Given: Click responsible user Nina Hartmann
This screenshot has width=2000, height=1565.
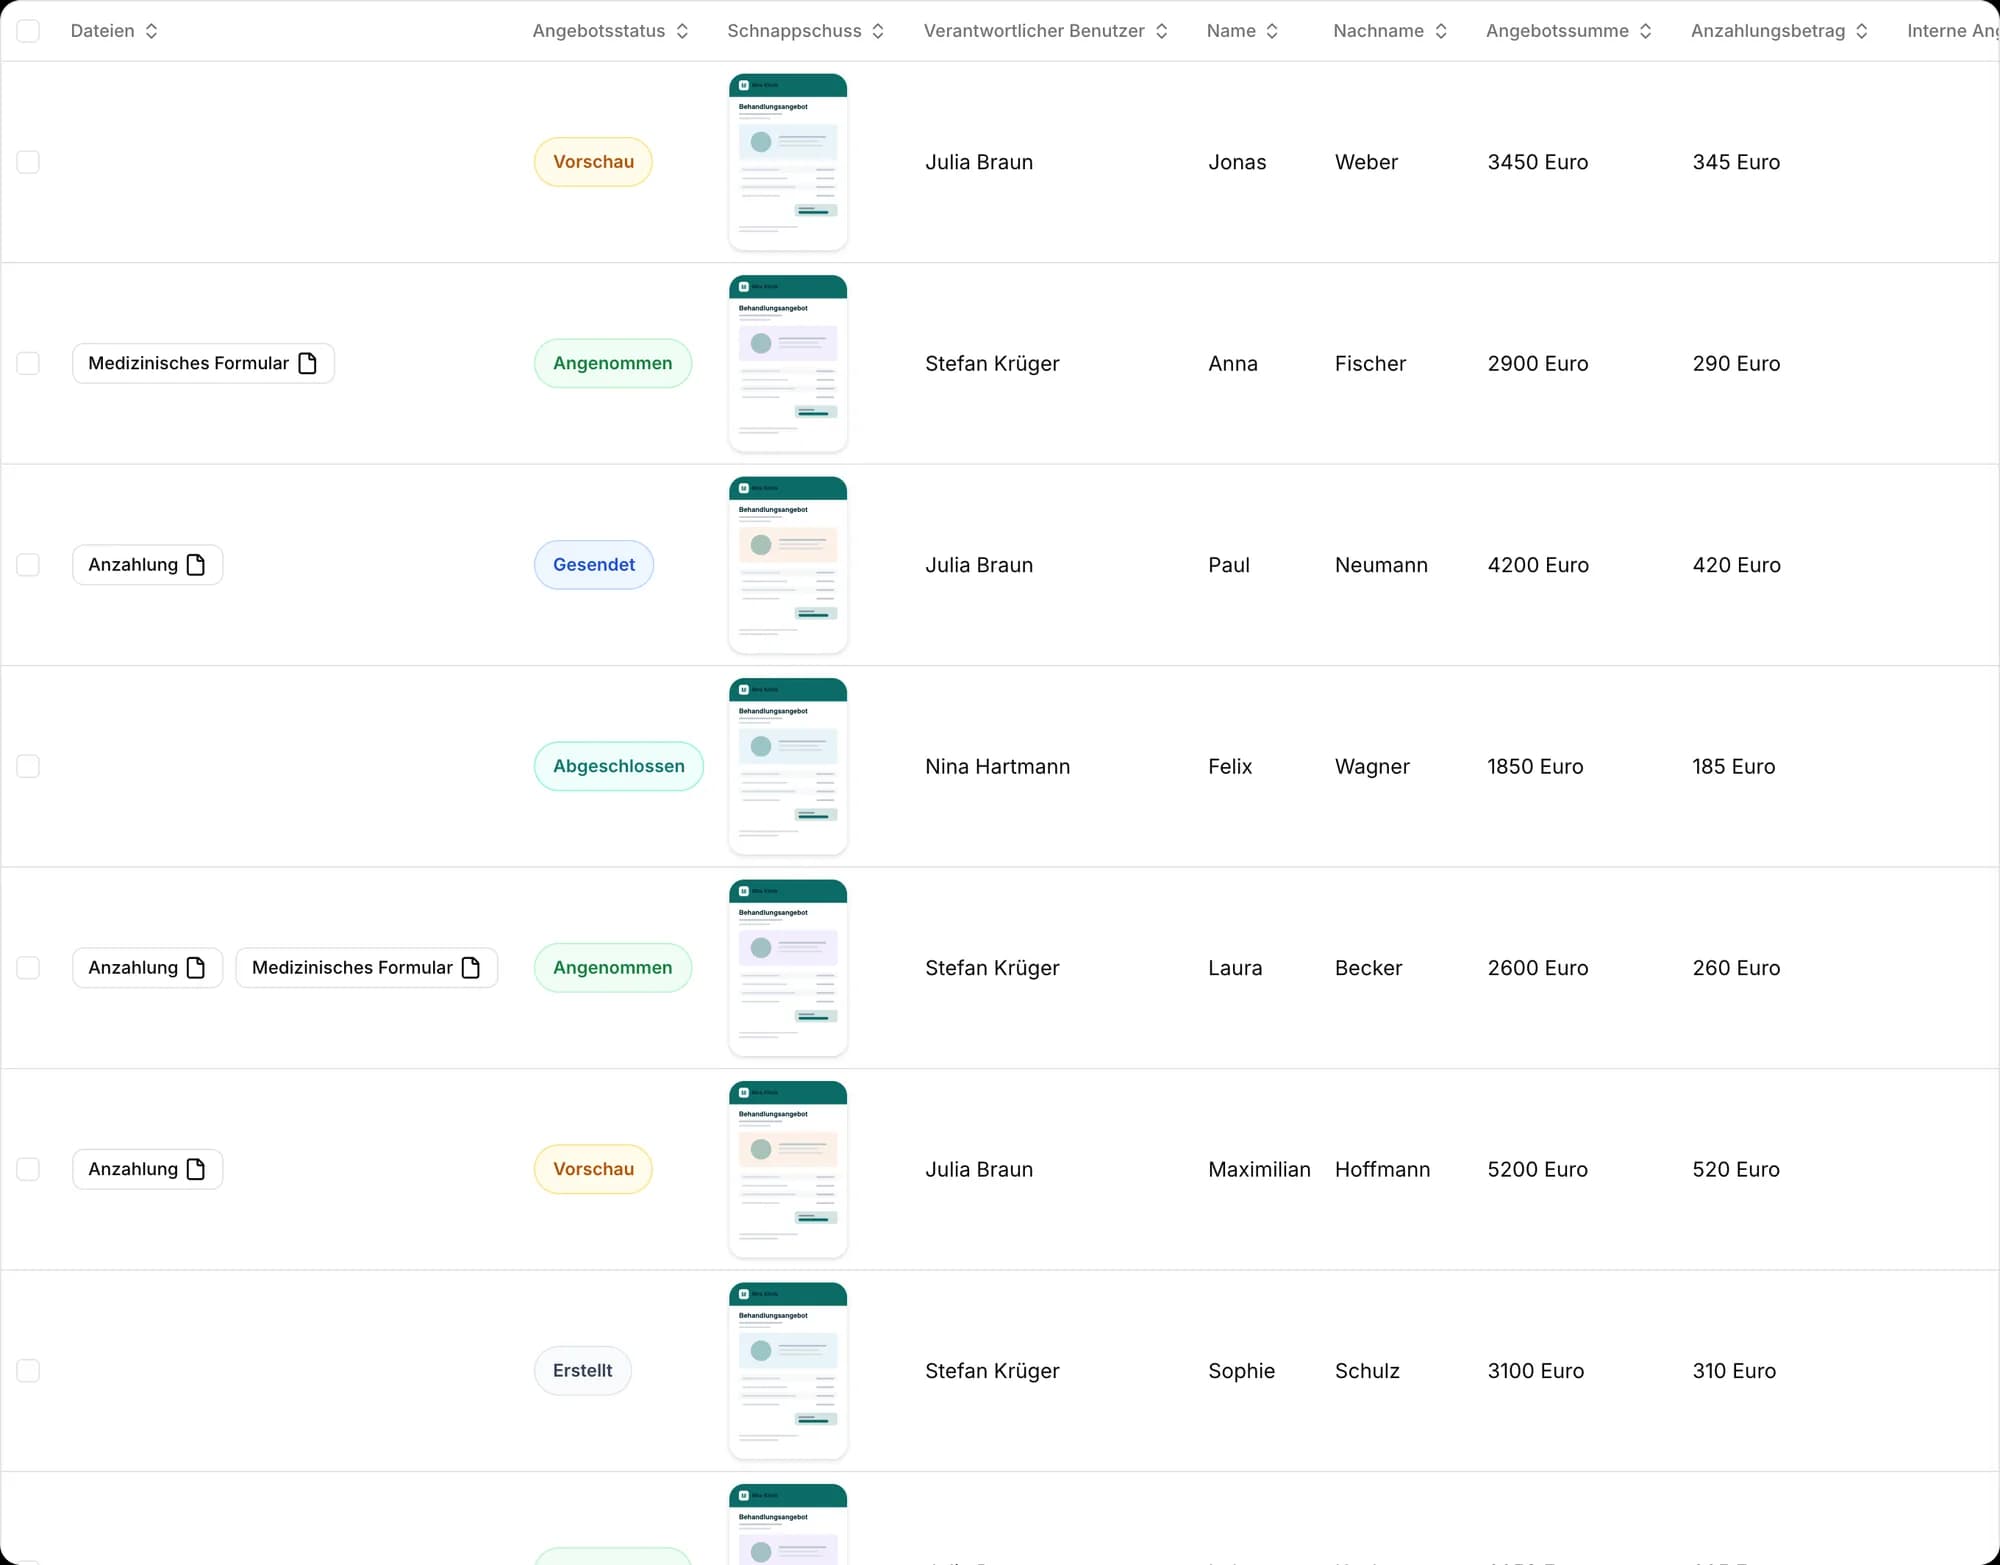Looking at the screenshot, I should [x=997, y=767].
